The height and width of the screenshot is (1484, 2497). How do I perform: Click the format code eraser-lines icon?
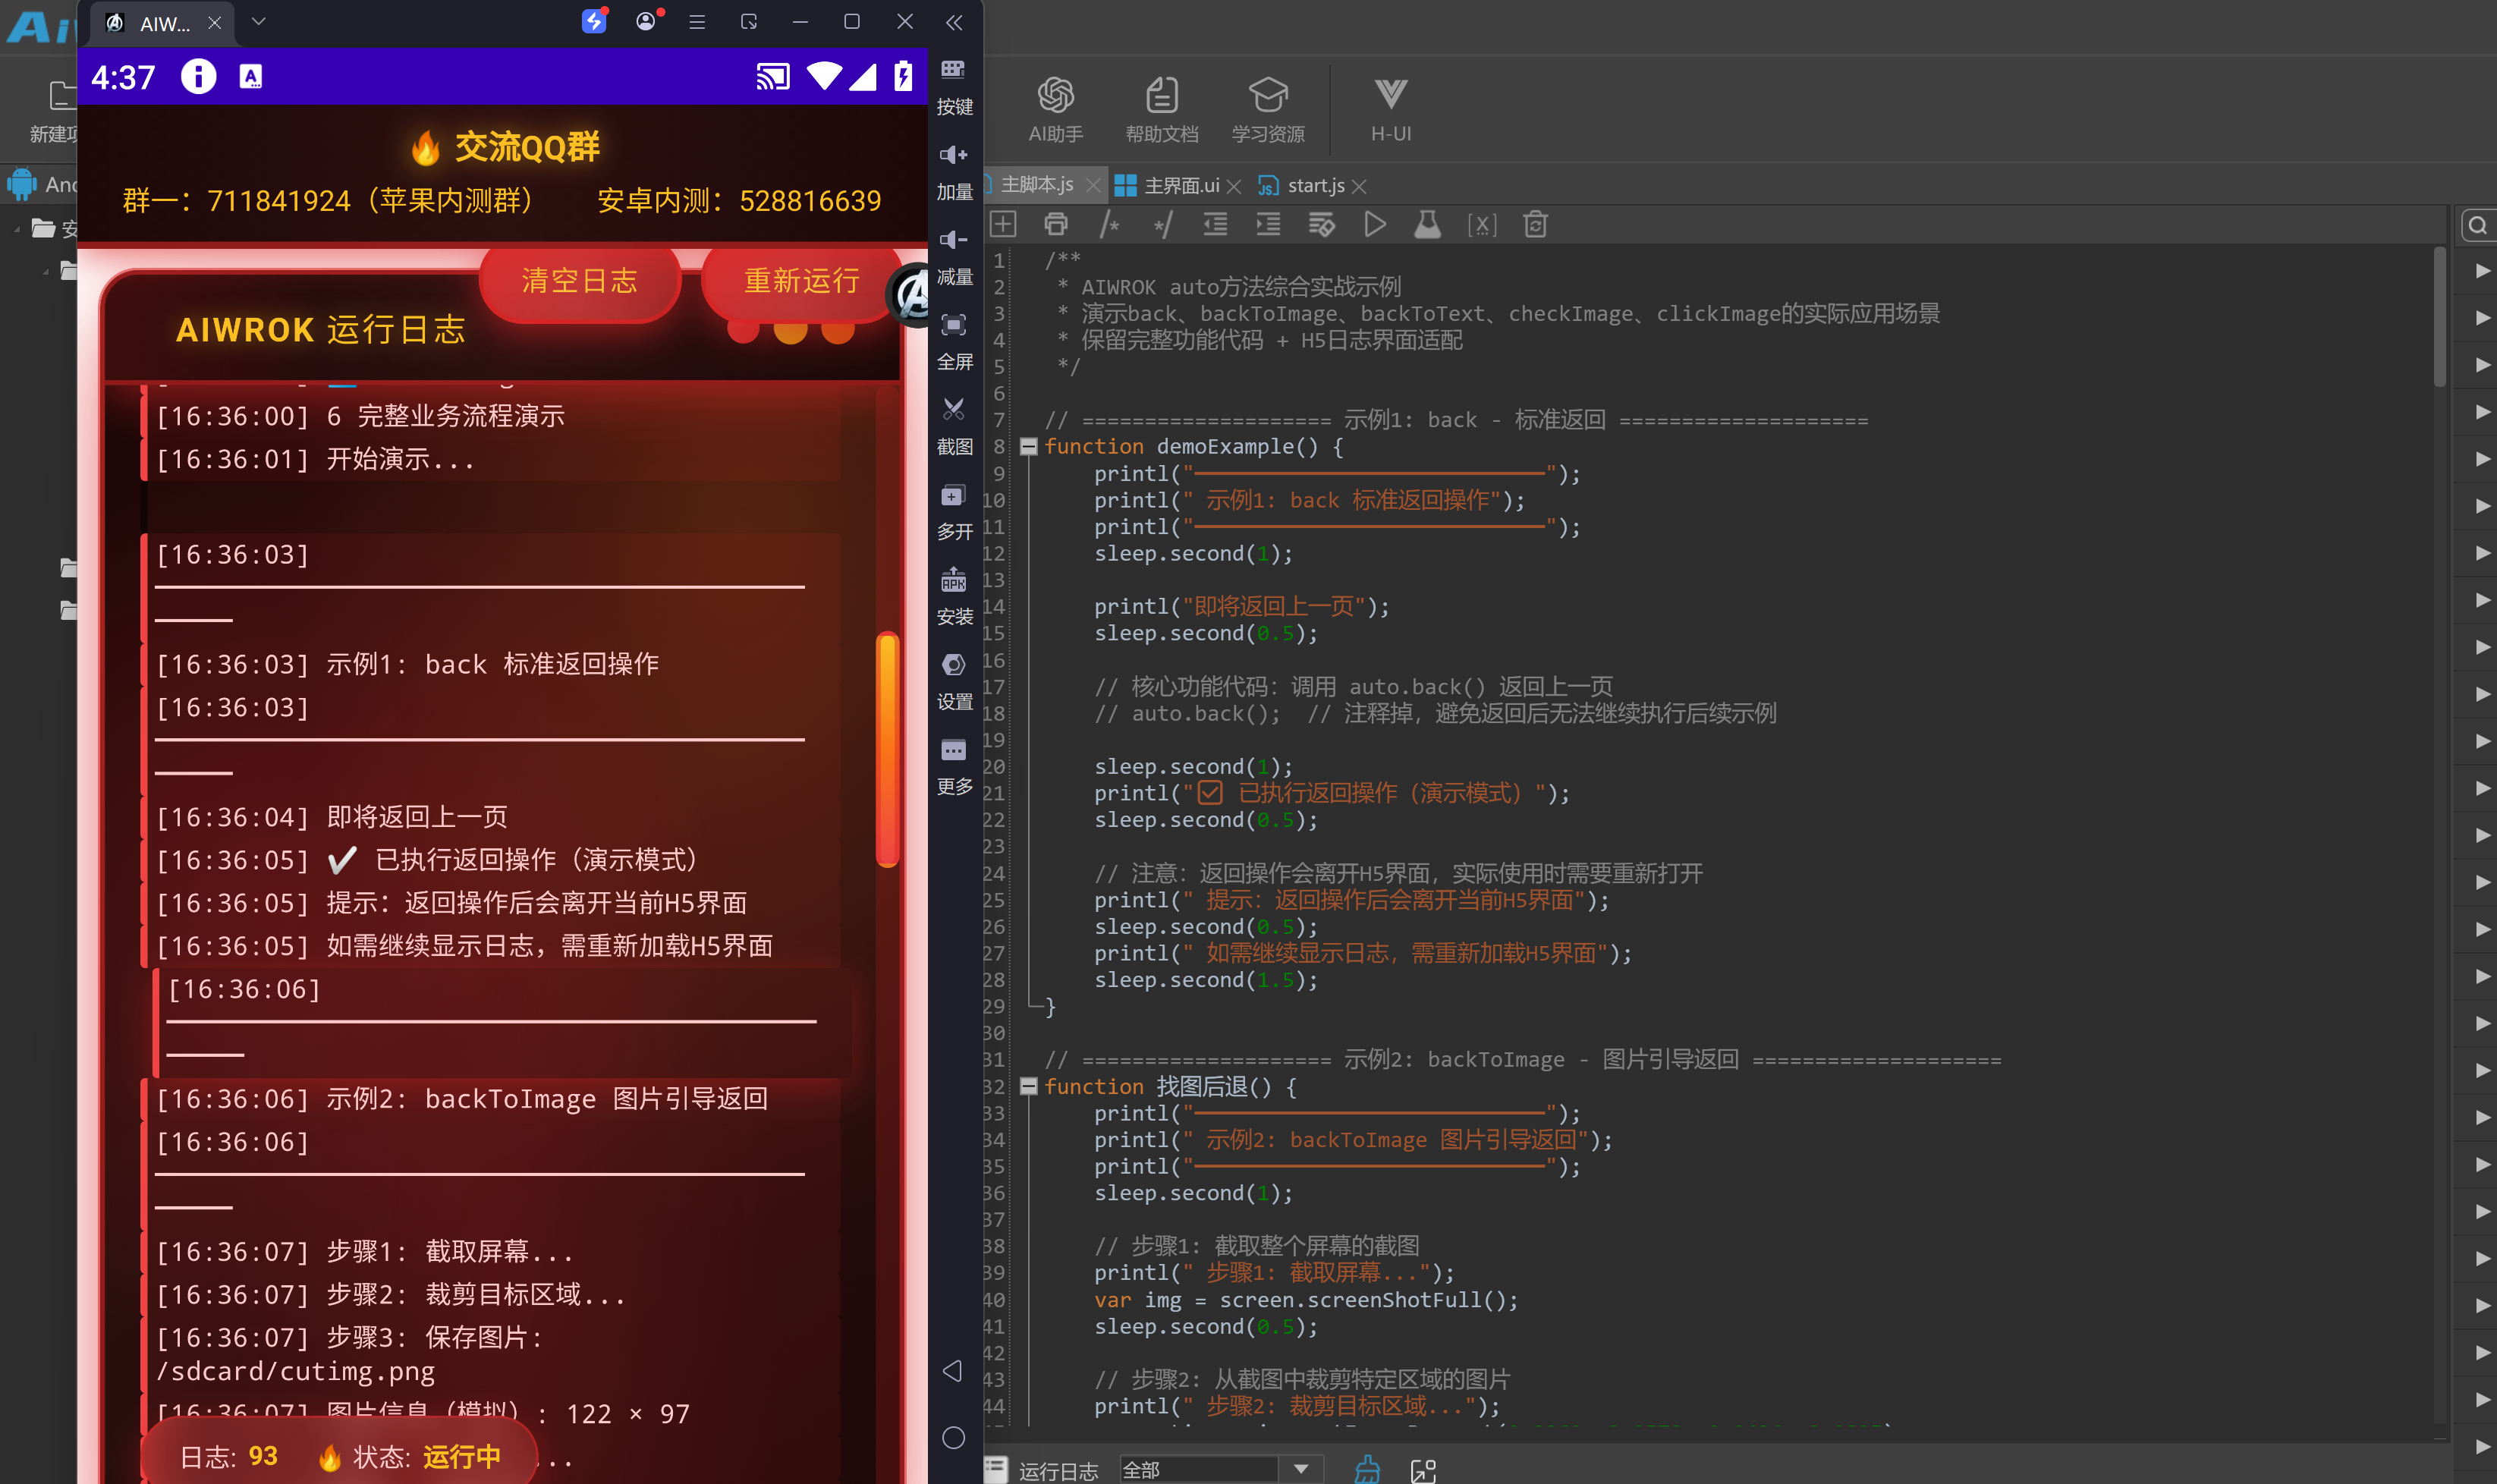click(x=1322, y=224)
